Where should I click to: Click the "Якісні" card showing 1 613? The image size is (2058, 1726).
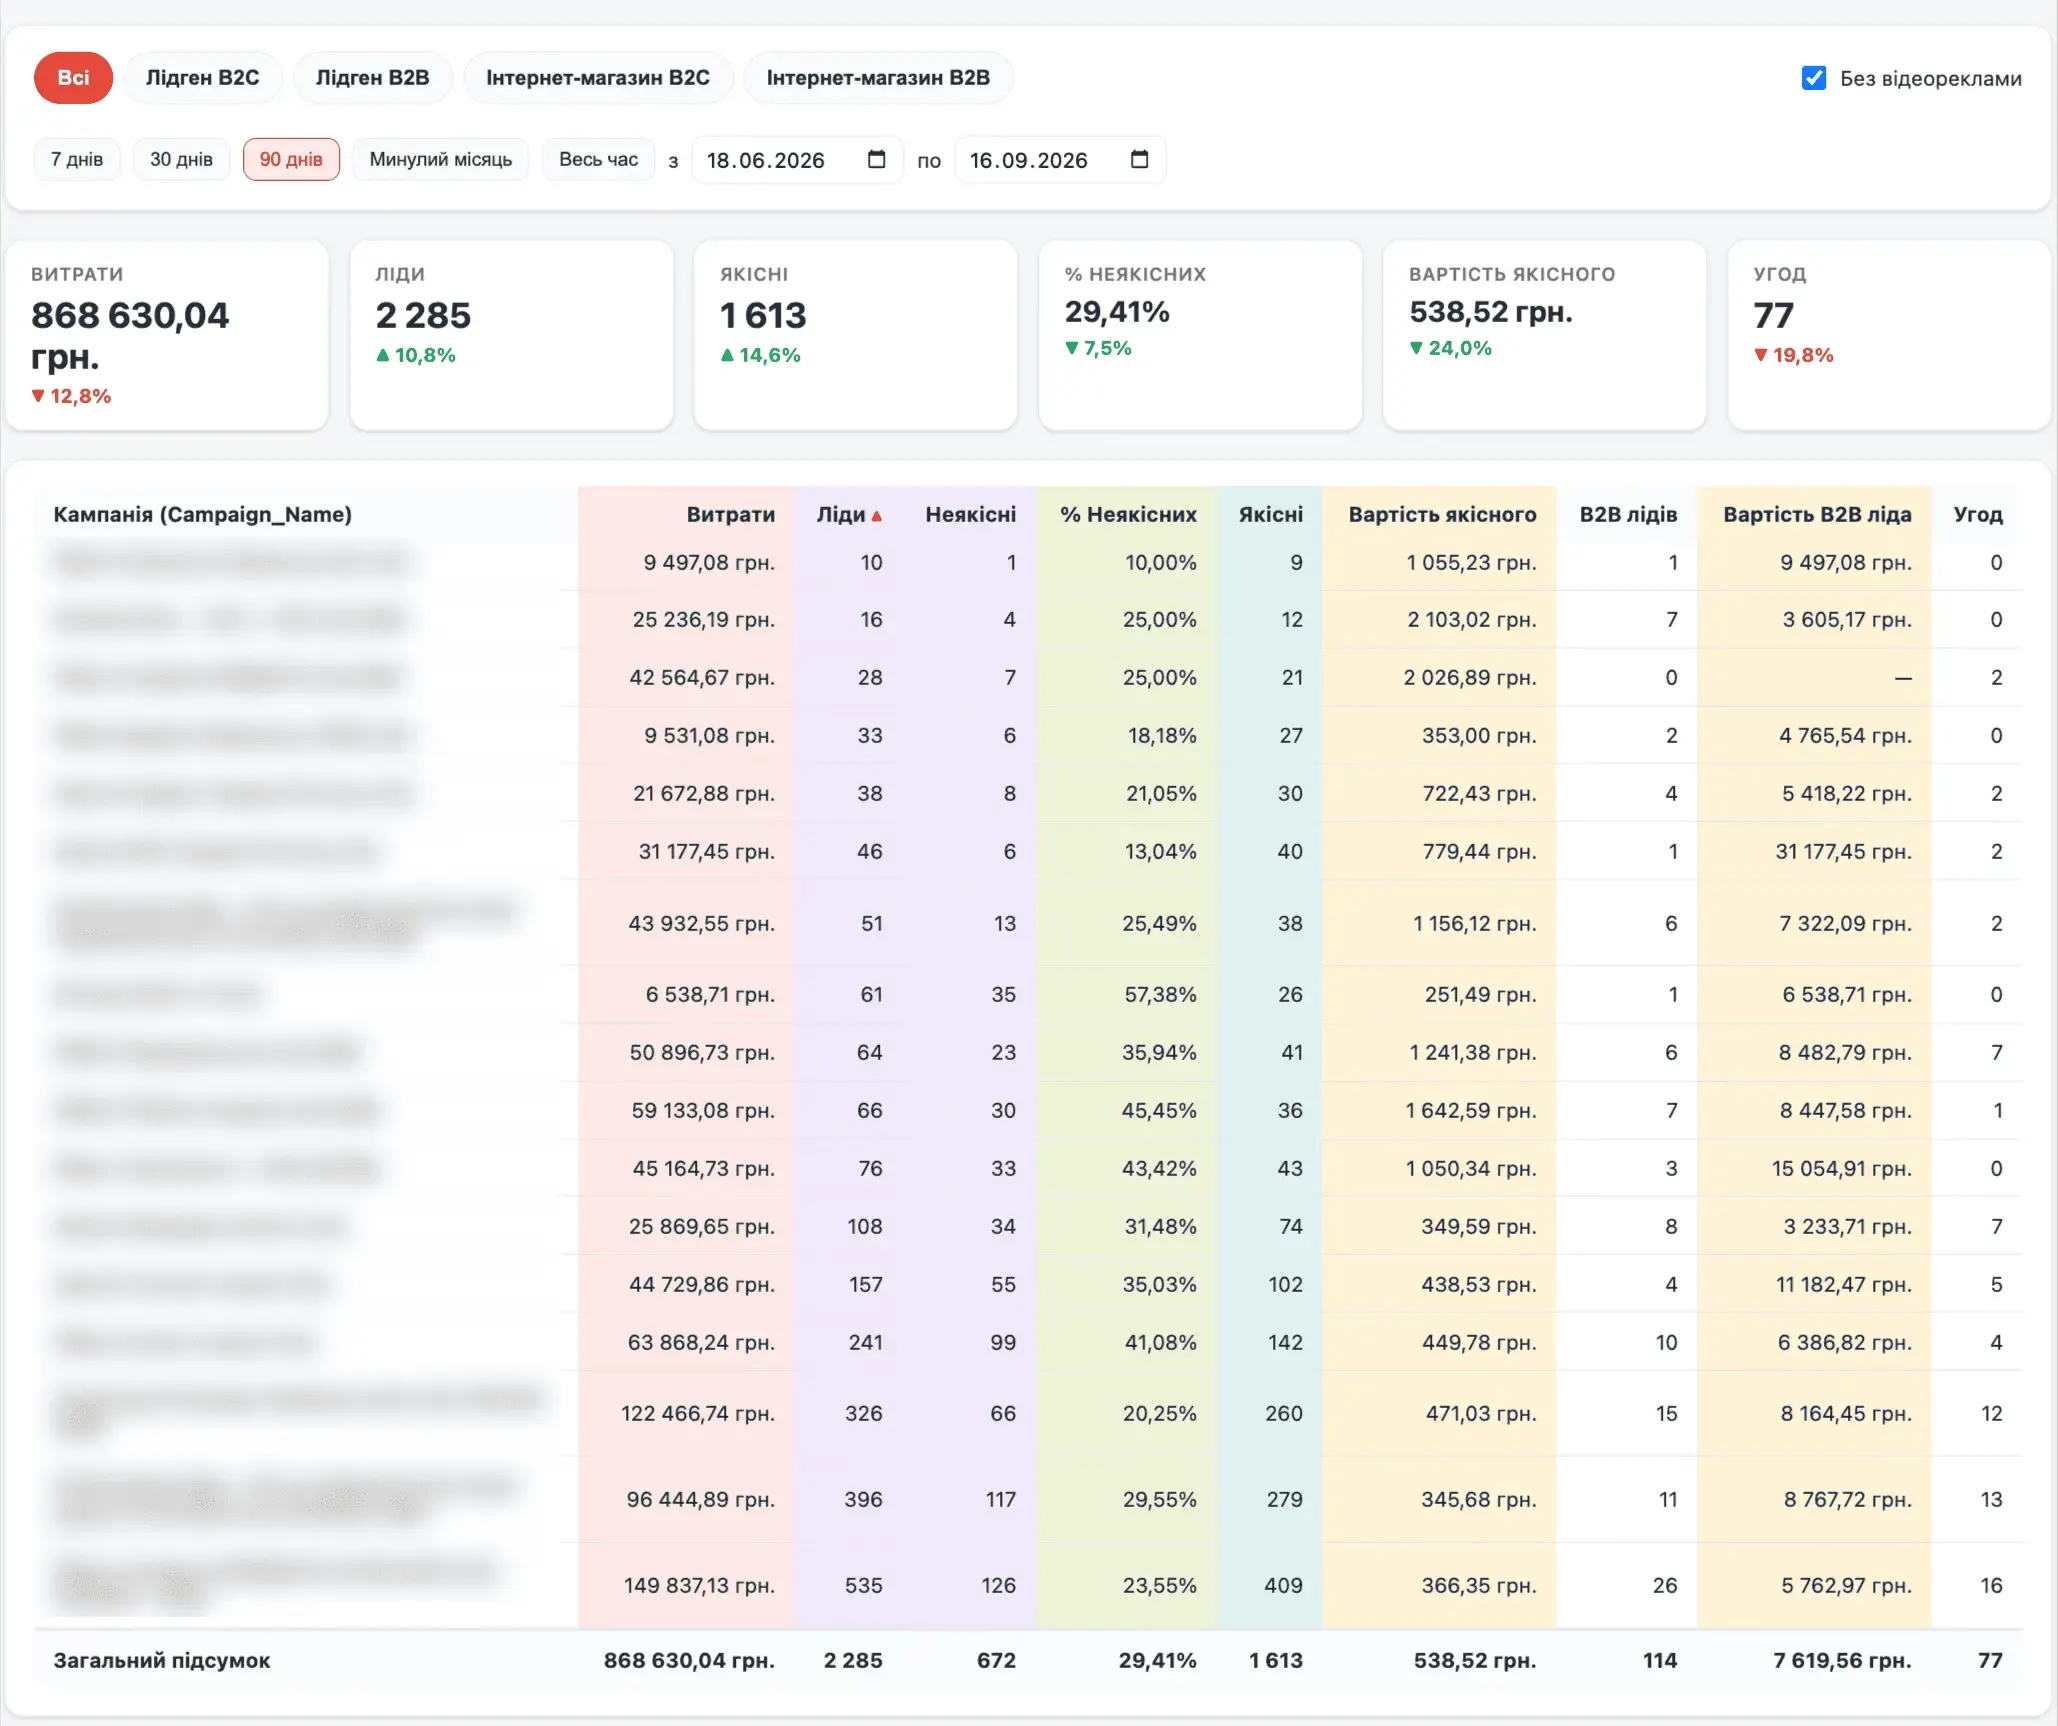(x=856, y=335)
